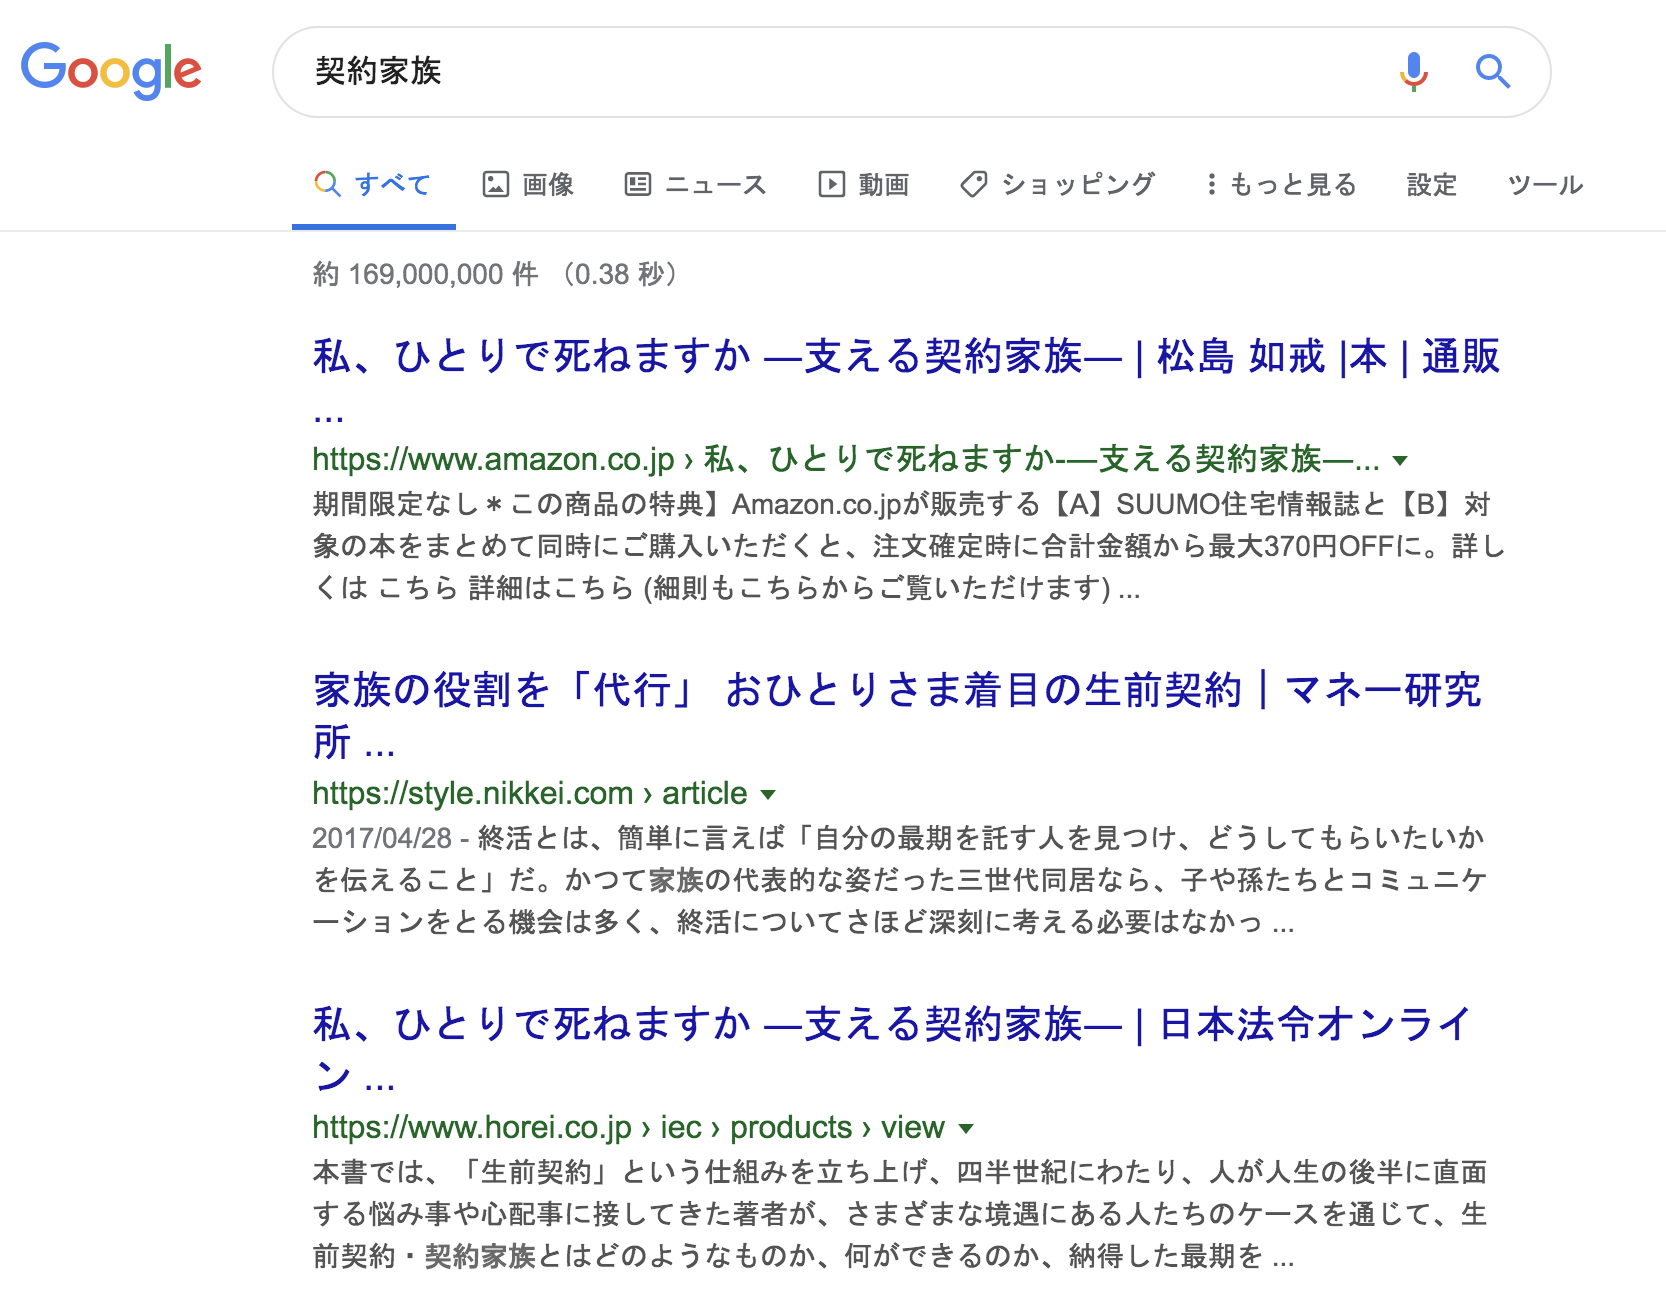Open the マネー研究所 article result title

(x=897, y=691)
